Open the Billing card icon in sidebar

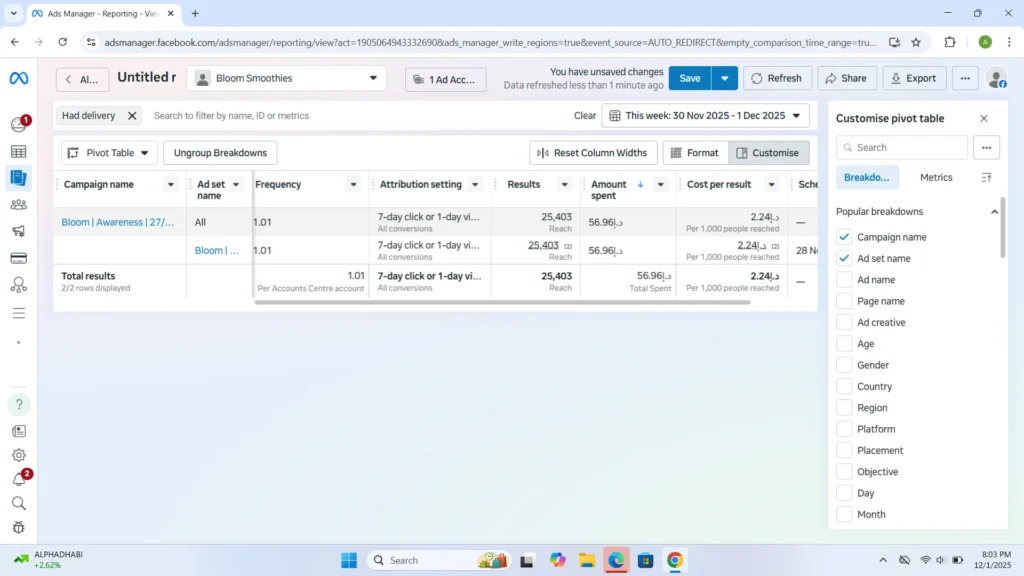[x=19, y=258]
